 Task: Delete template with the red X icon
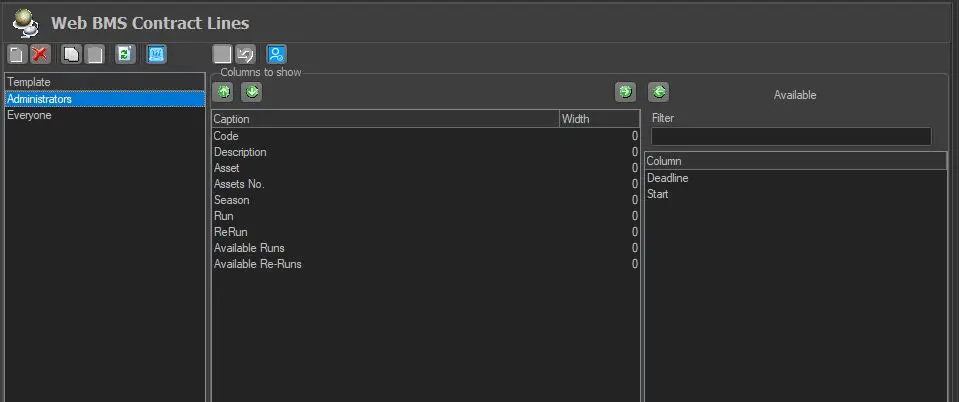coord(40,55)
